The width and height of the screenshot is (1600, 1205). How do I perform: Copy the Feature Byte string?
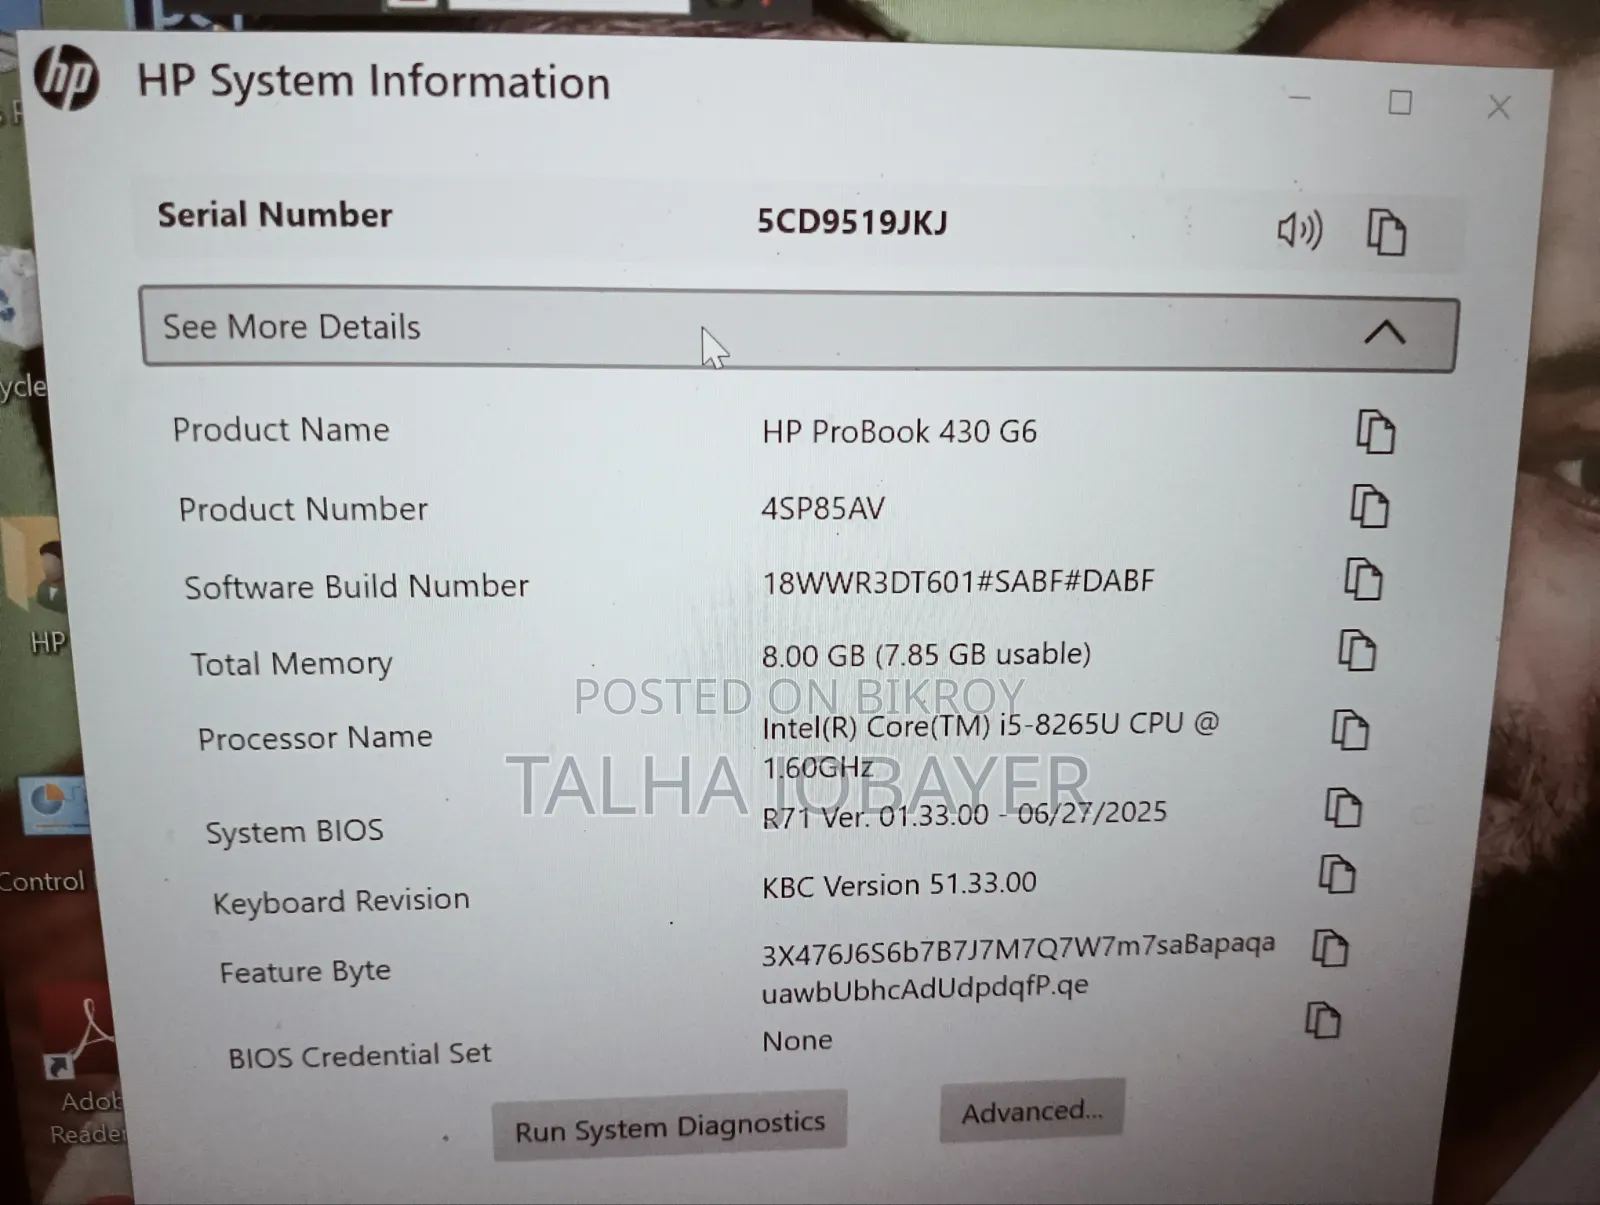coord(1330,948)
